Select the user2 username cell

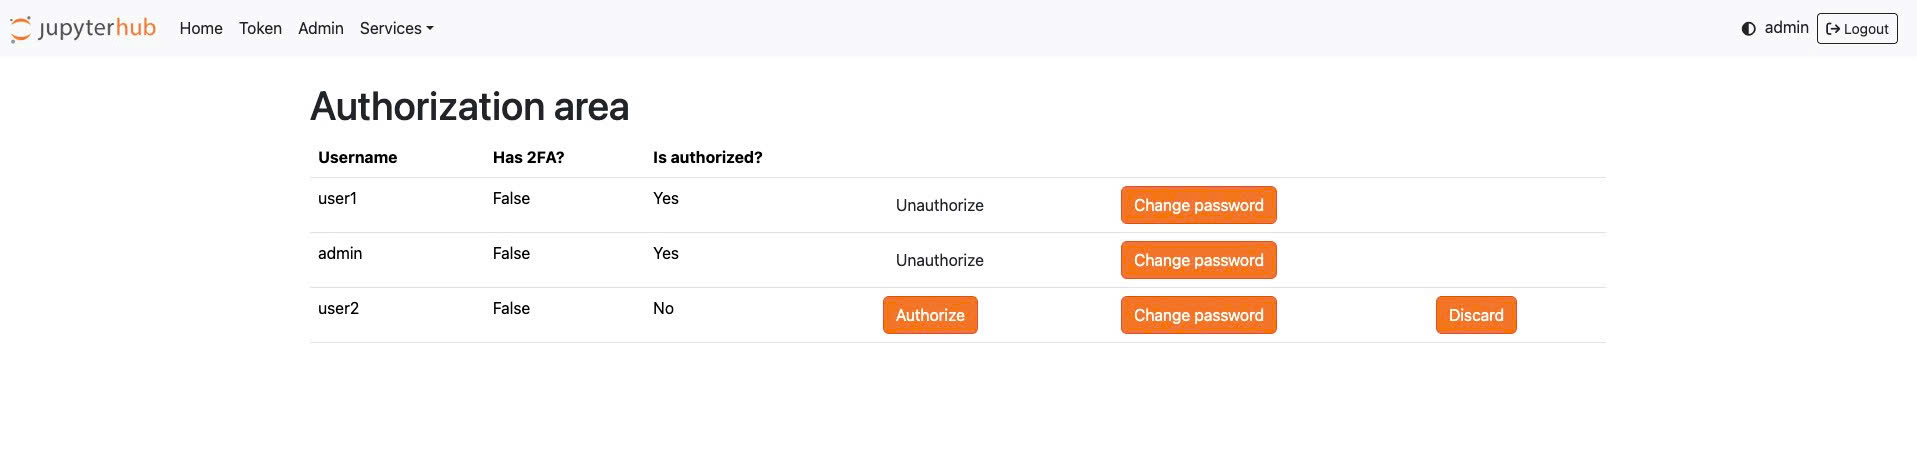[338, 308]
